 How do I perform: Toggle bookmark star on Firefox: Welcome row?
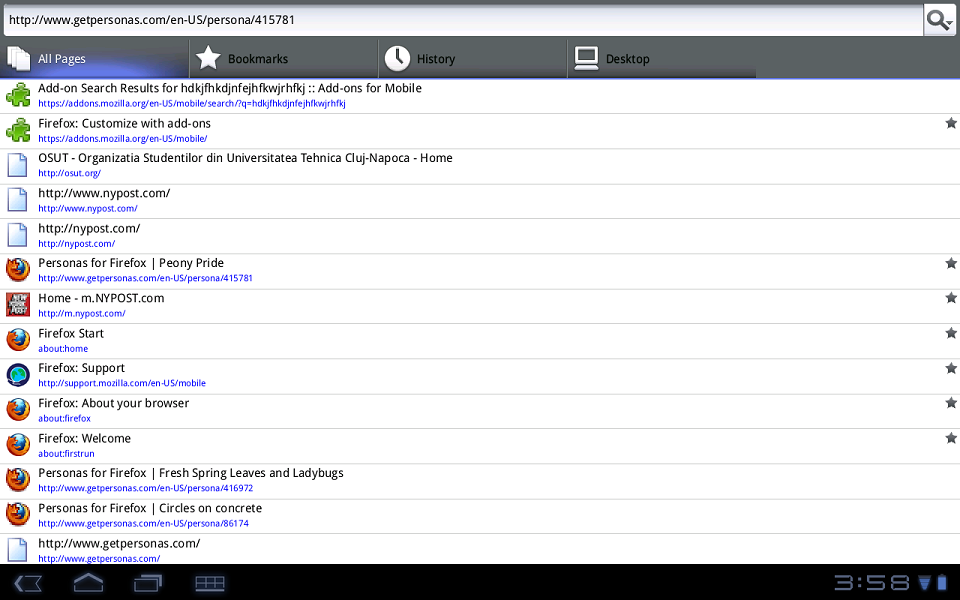coord(951,438)
